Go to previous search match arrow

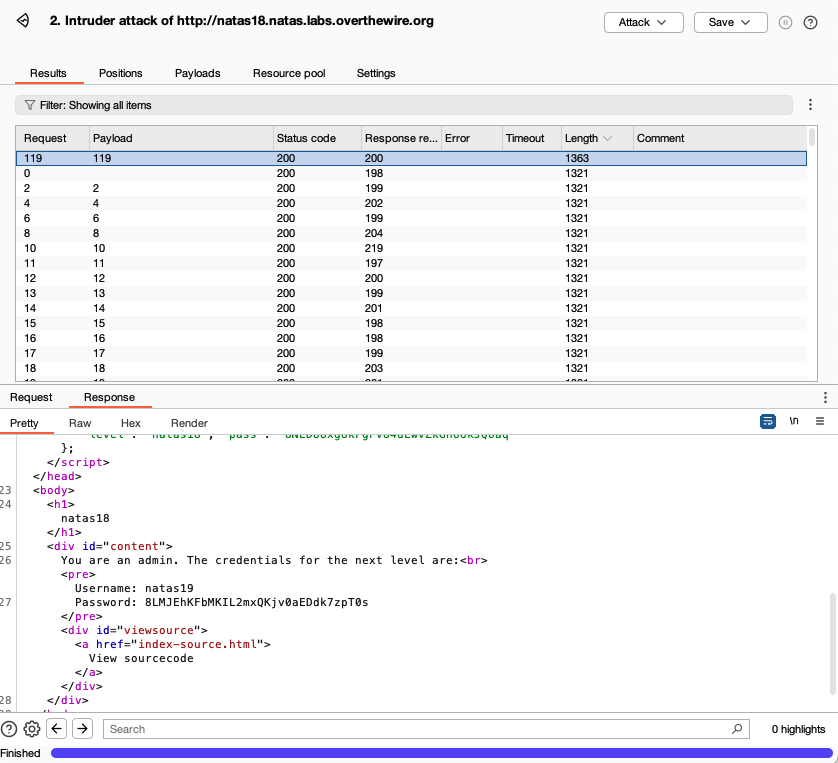(57, 729)
